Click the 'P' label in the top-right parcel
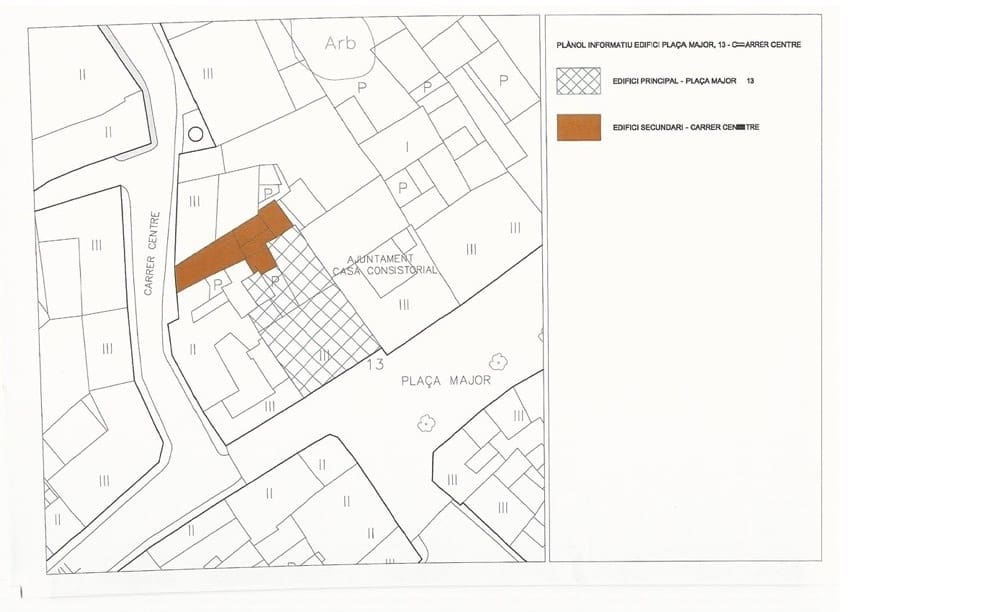This screenshot has width=1008, height=612. (x=503, y=80)
